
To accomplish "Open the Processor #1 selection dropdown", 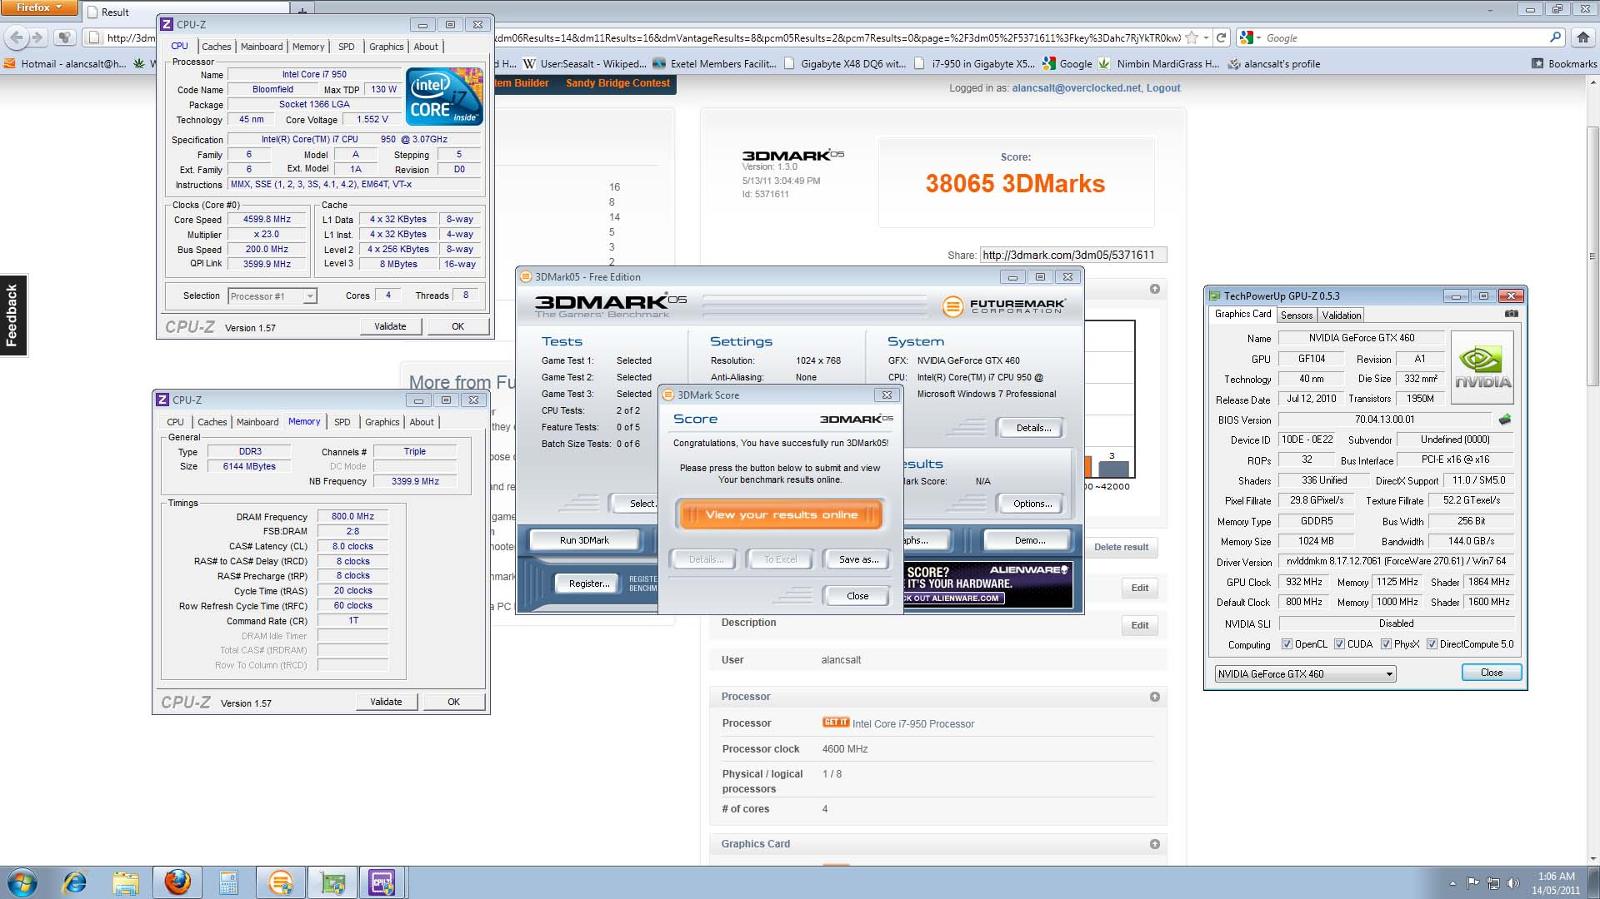I will tap(272, 296).
